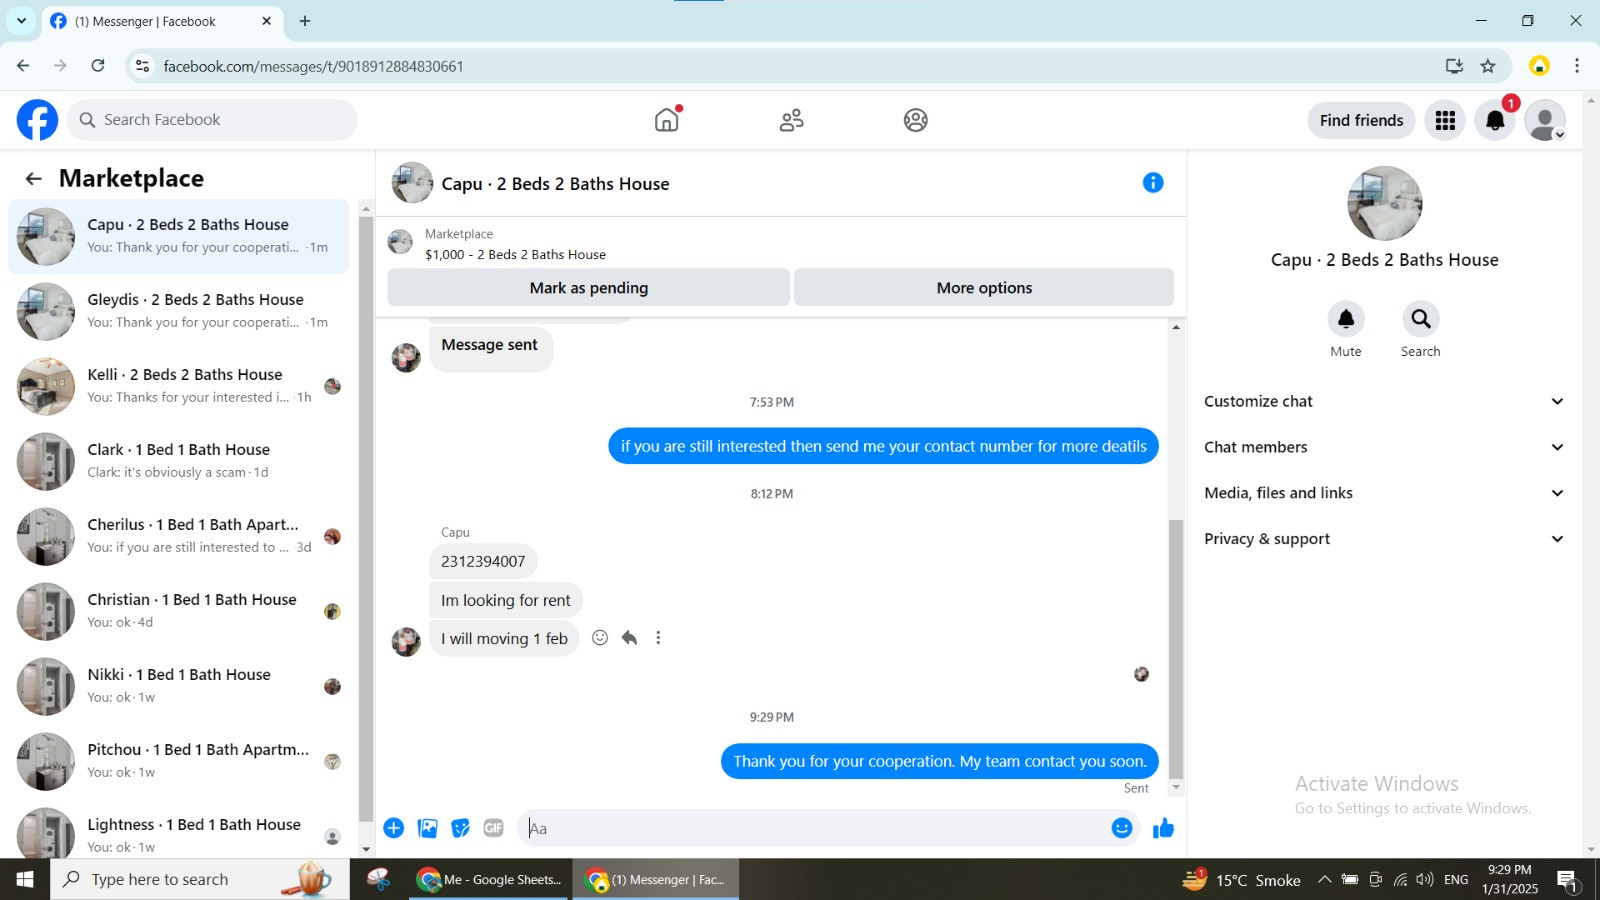
Task: Open Windows Start menu
Action: tap(25, 880)
